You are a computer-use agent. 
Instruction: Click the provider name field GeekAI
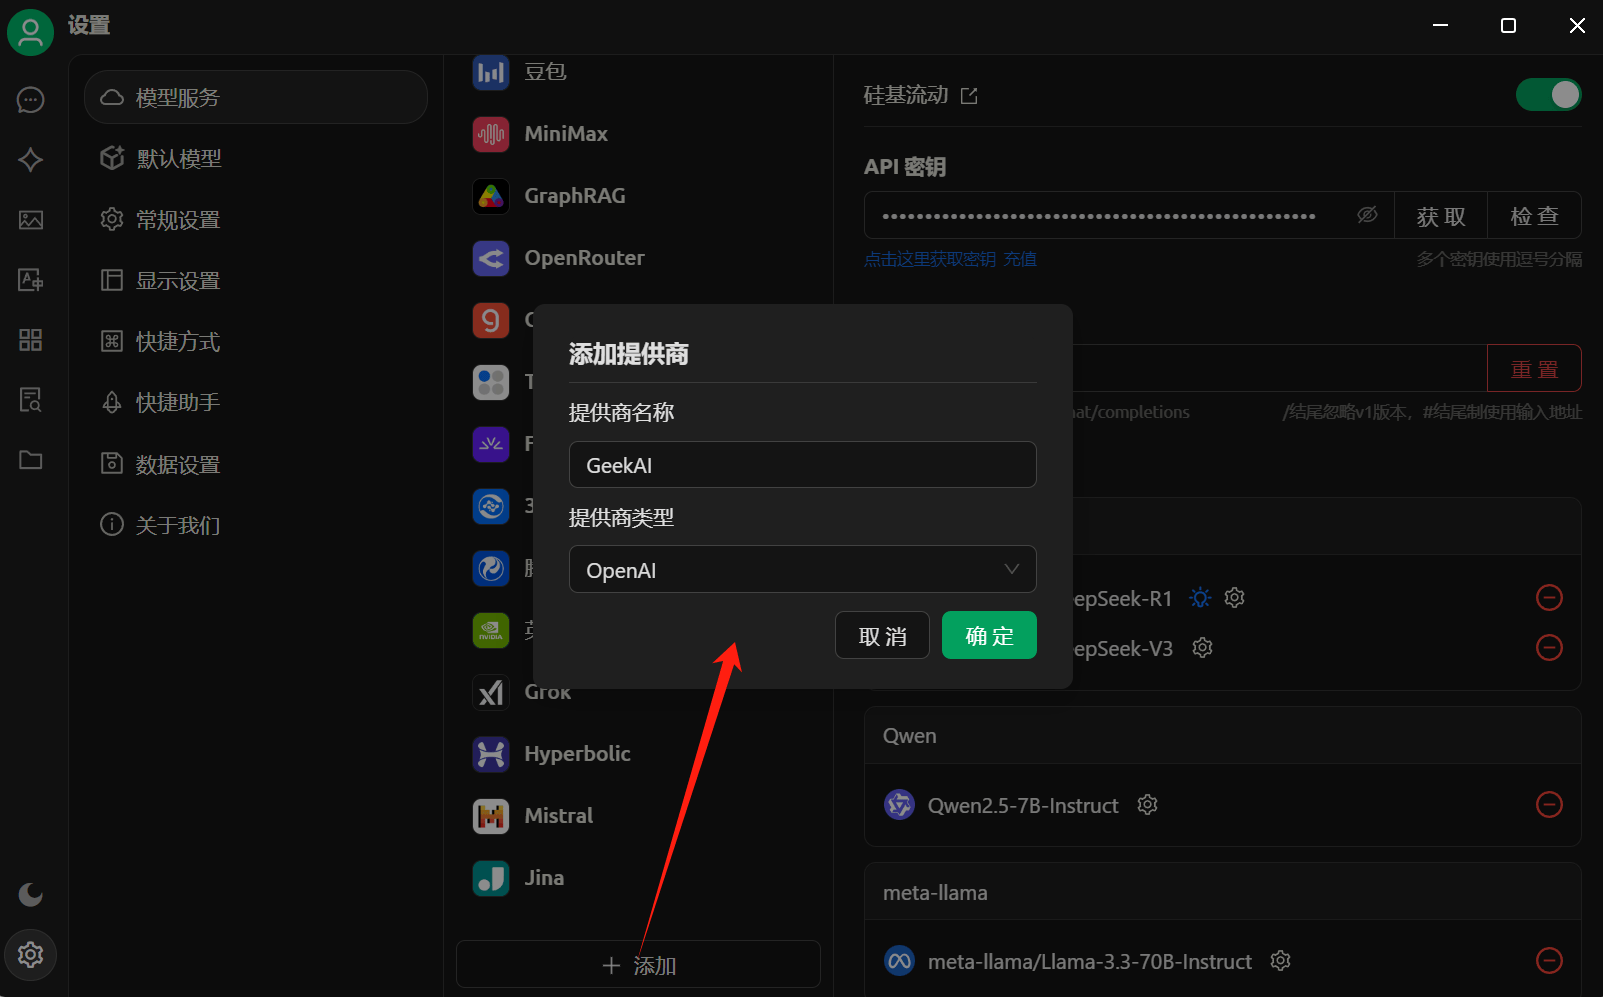(803, 465)
